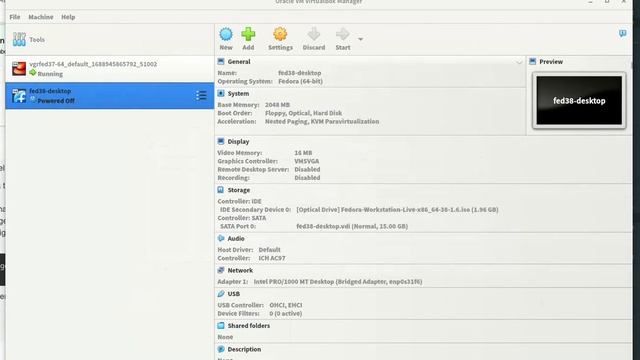Viewport: 640px width, 360px height.
Task: Click the Discard toolbar icon
Action: (x=313, y=34)
